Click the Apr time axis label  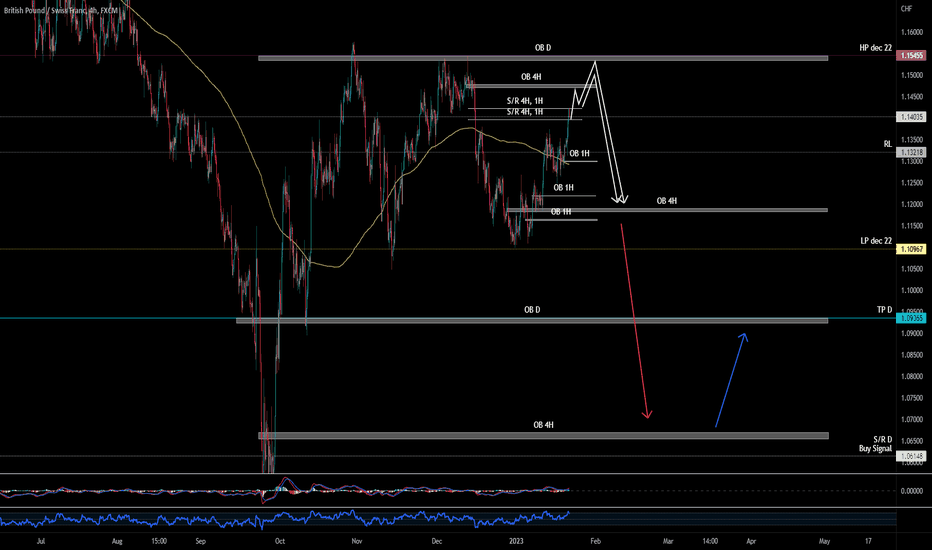(x=751, y=541)
